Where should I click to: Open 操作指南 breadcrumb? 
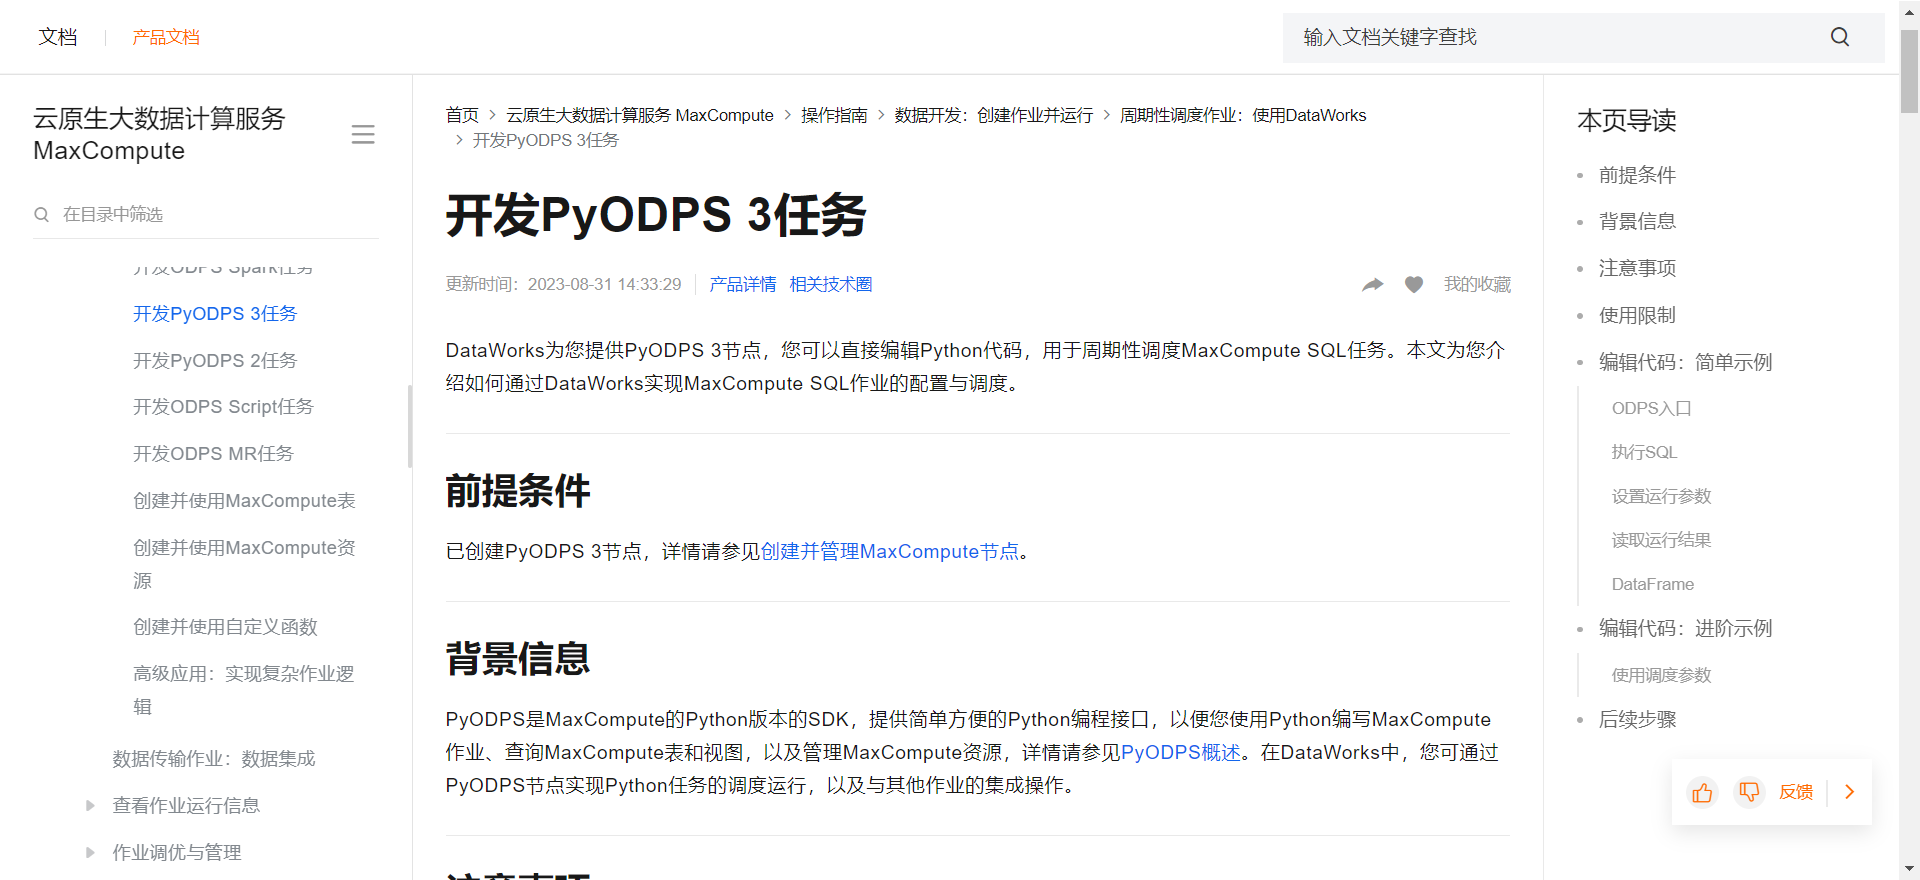tap(834, 116)
